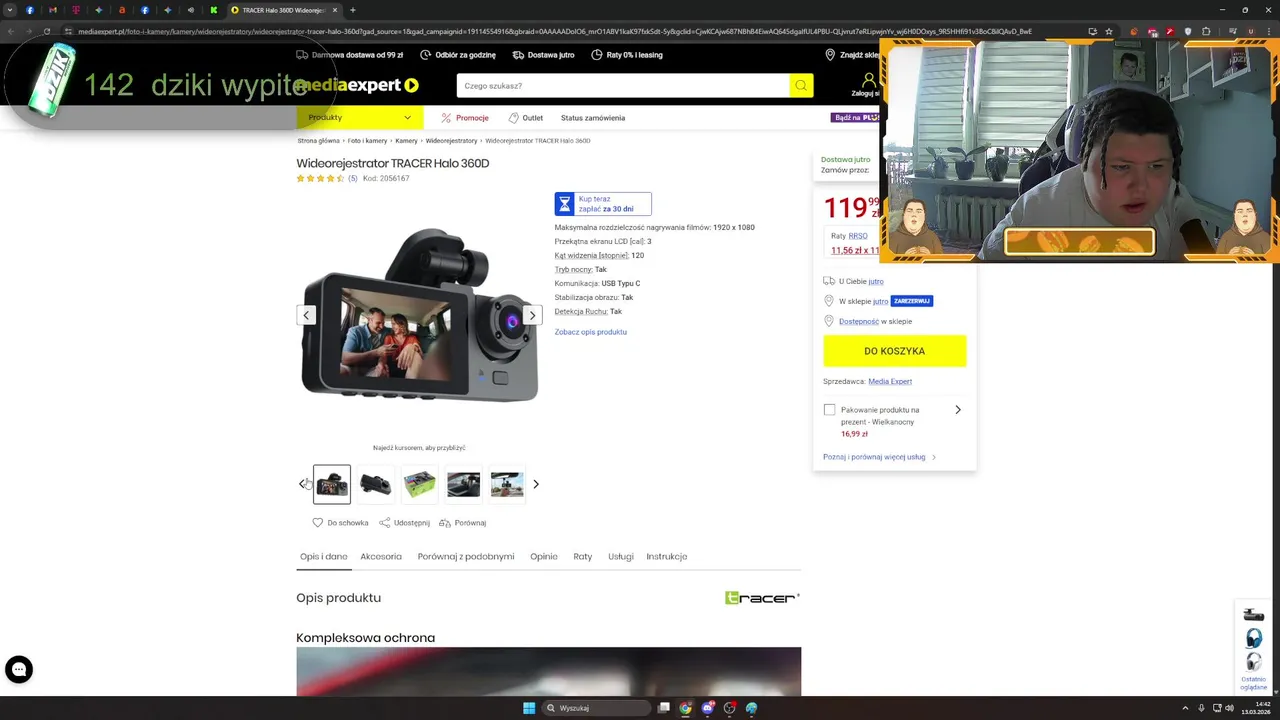Expand Poznaj i porównaj więcej usług
1280x720 pixels.
879,457
